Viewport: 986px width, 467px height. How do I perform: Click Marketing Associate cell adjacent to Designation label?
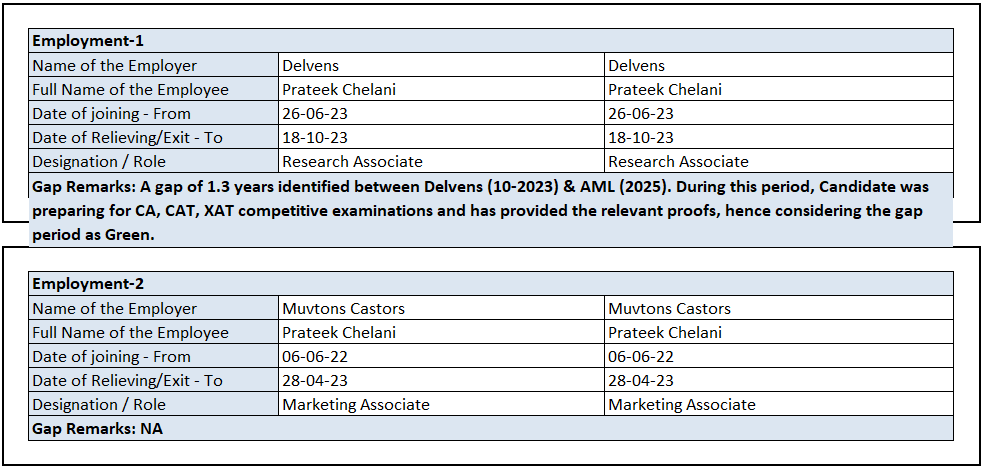(356, 405)
